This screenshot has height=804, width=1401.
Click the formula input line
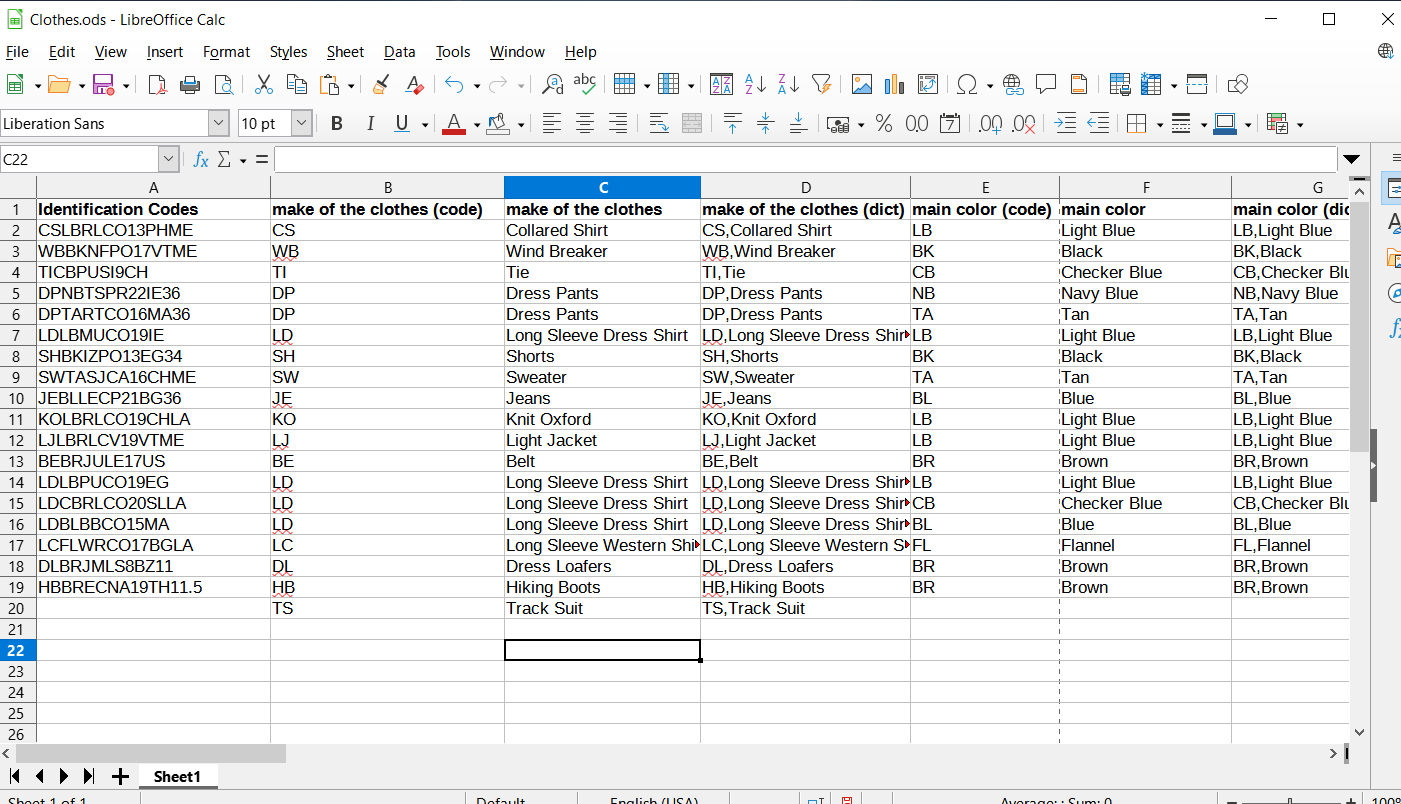click(x=805, y=159)
